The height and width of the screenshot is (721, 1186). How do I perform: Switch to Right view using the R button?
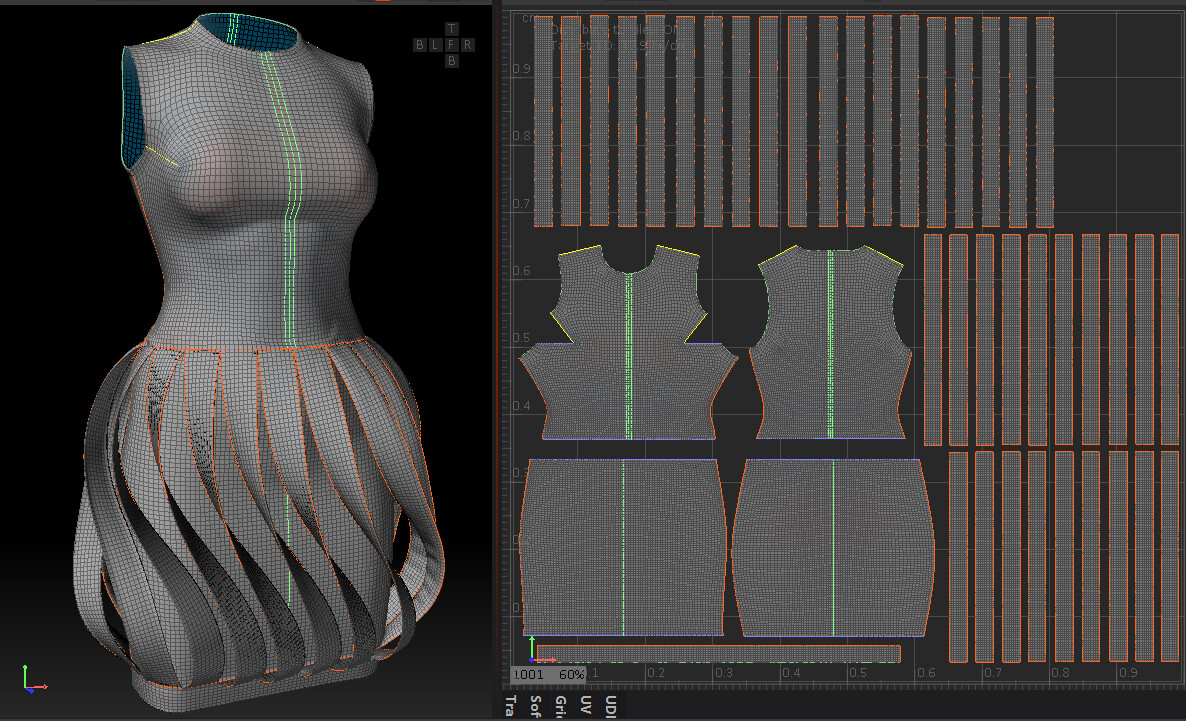pos(468,45)
